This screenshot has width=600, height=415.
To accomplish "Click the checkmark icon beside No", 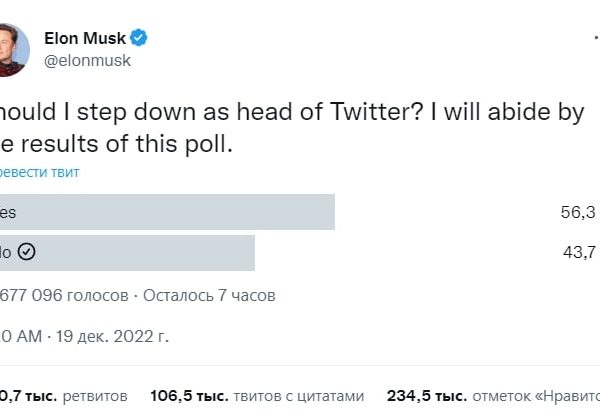I will (27, 252).
